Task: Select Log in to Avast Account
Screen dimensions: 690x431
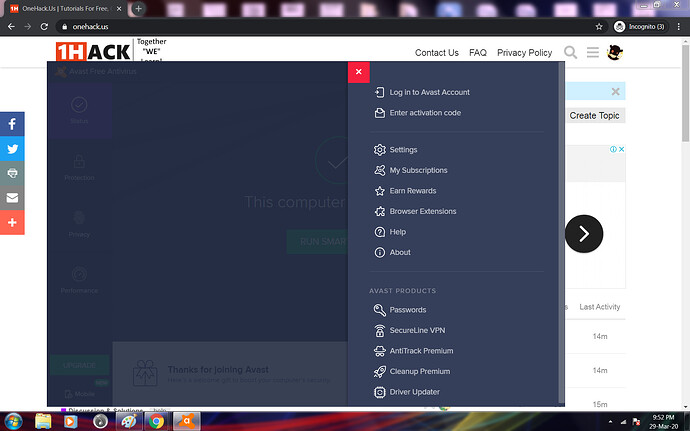Action: point(429,92)
